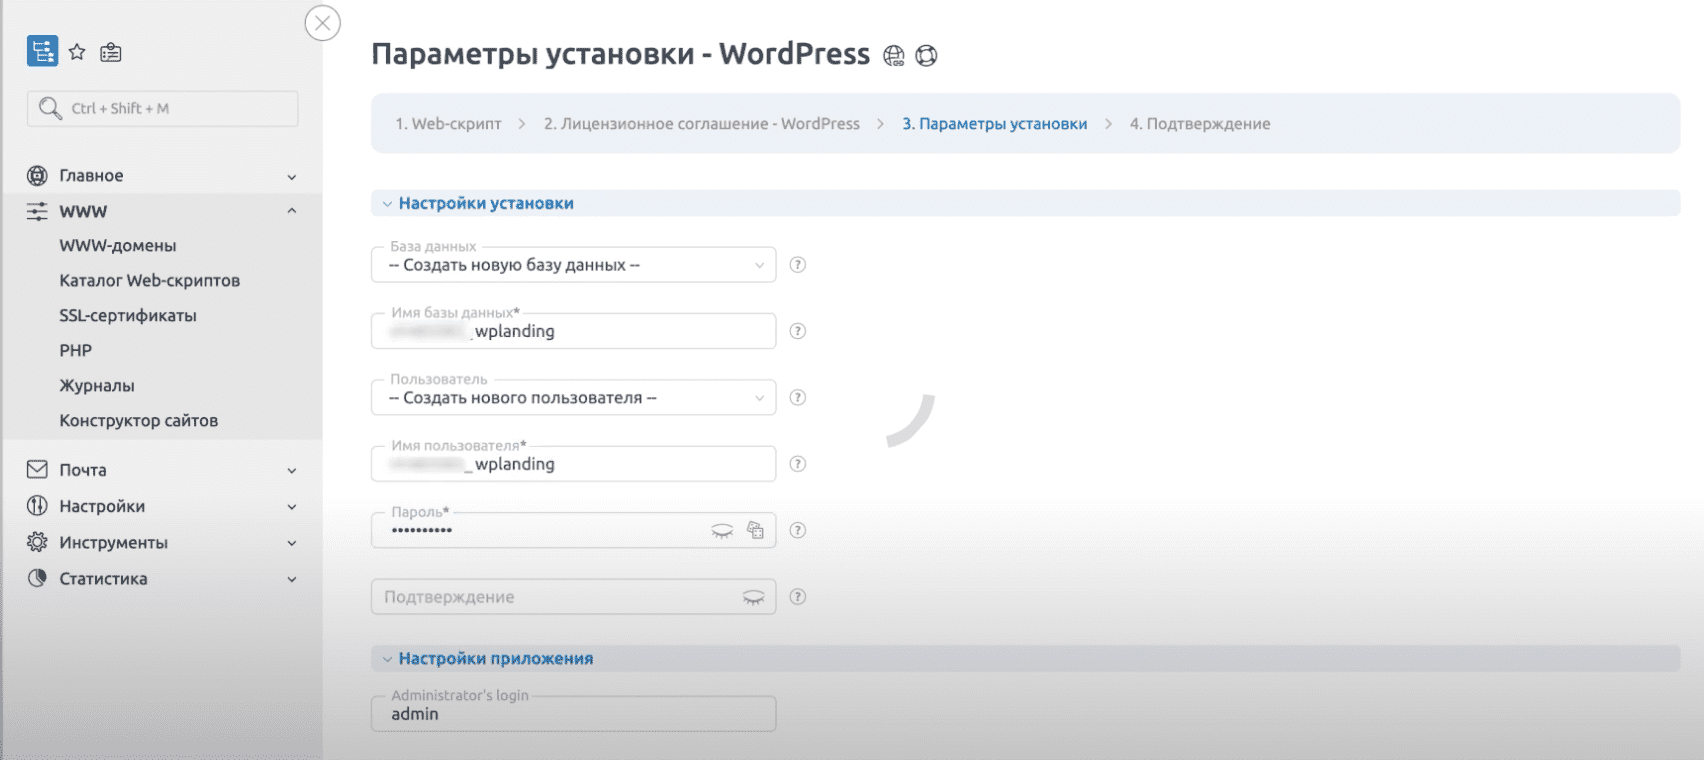Click the clipboard icon beside the star
1704x760 pixels.
pyautogui.click(x=111, y=52)
